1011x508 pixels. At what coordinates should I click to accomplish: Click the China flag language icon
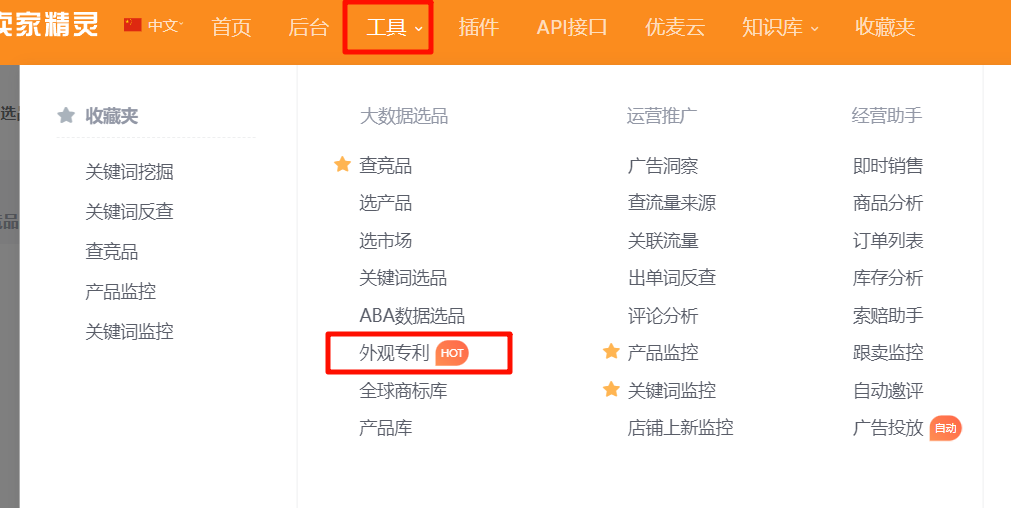(x=133, y=26)
